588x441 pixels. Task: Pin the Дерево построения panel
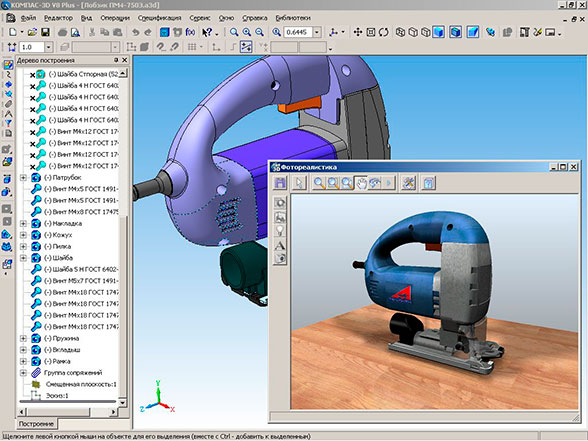(116, 60)
